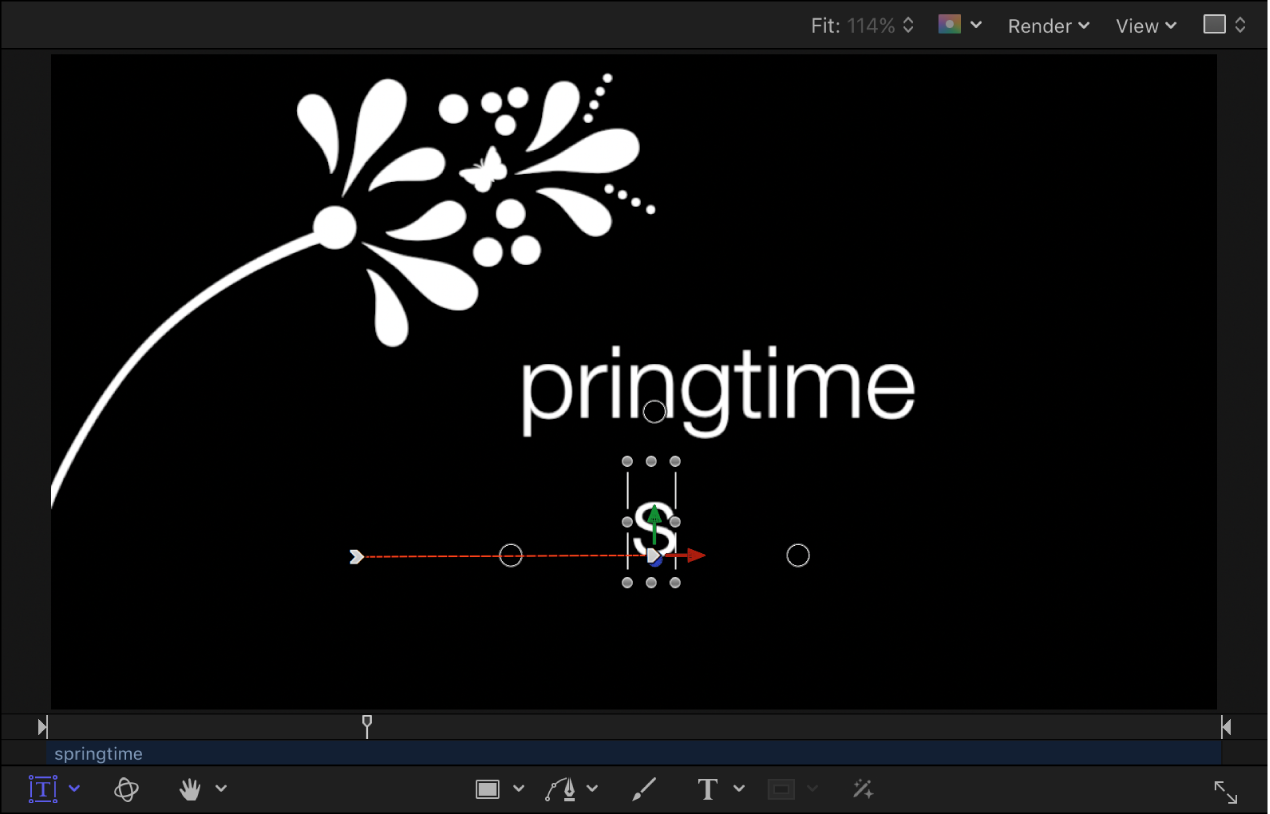The width and height of the screenshot is (1270, 814).
Task: Open the Text tool dropdown chevron
Action: coord(739,789)
